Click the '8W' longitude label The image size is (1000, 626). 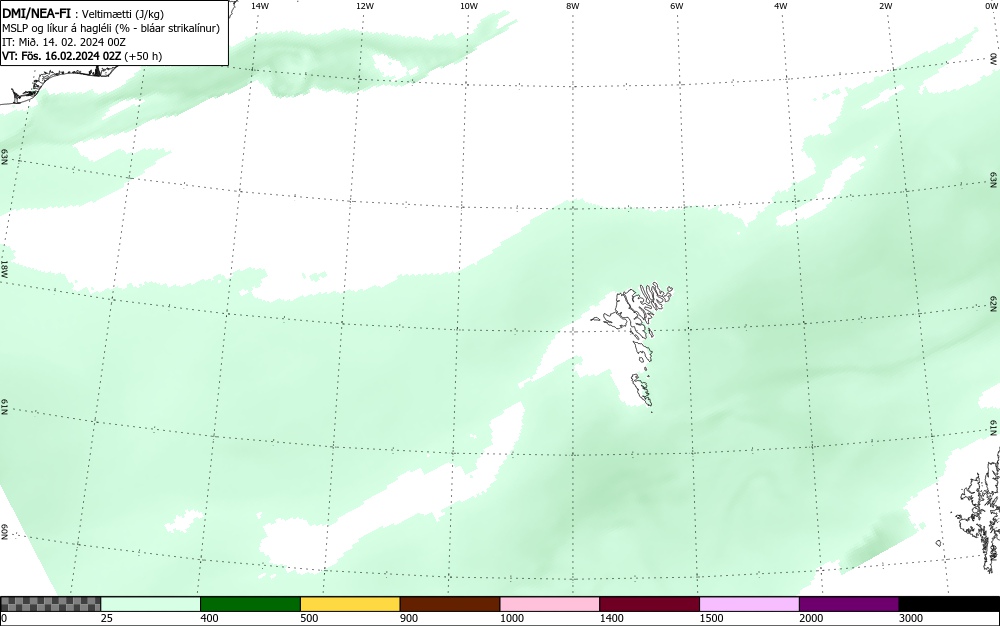[x=573, y=6]
